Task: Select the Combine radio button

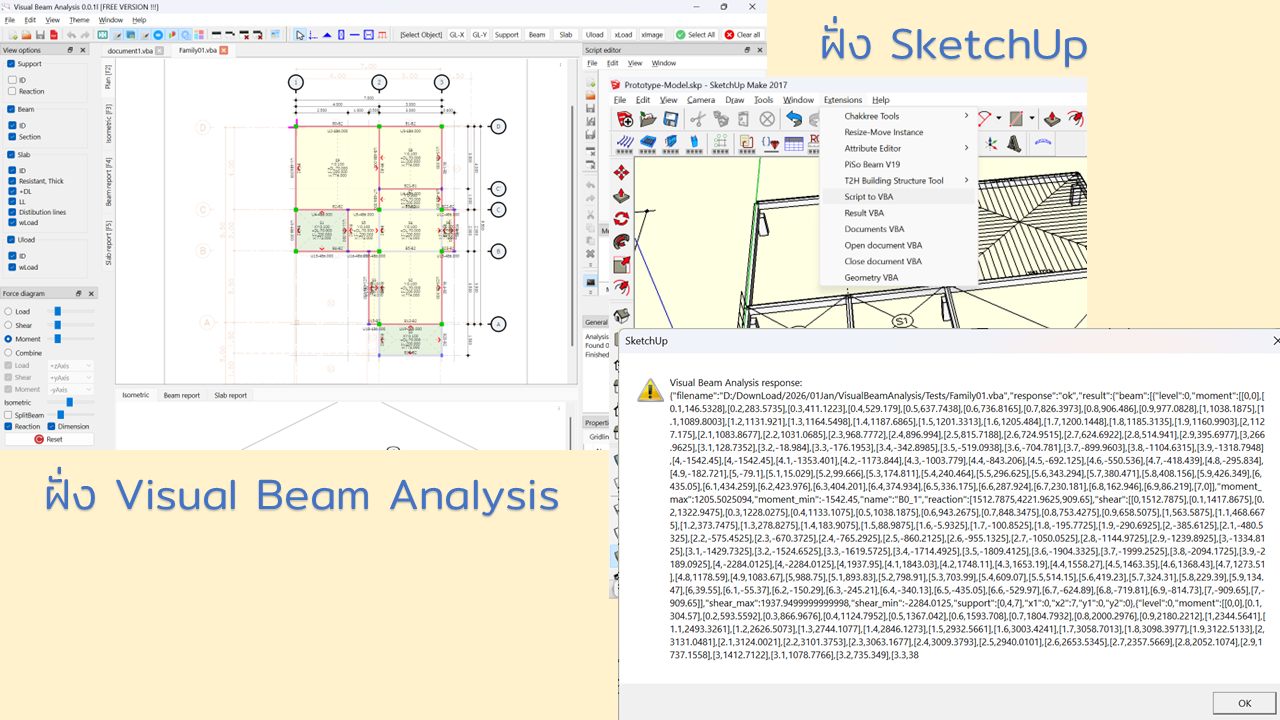Action: [9, 353]
